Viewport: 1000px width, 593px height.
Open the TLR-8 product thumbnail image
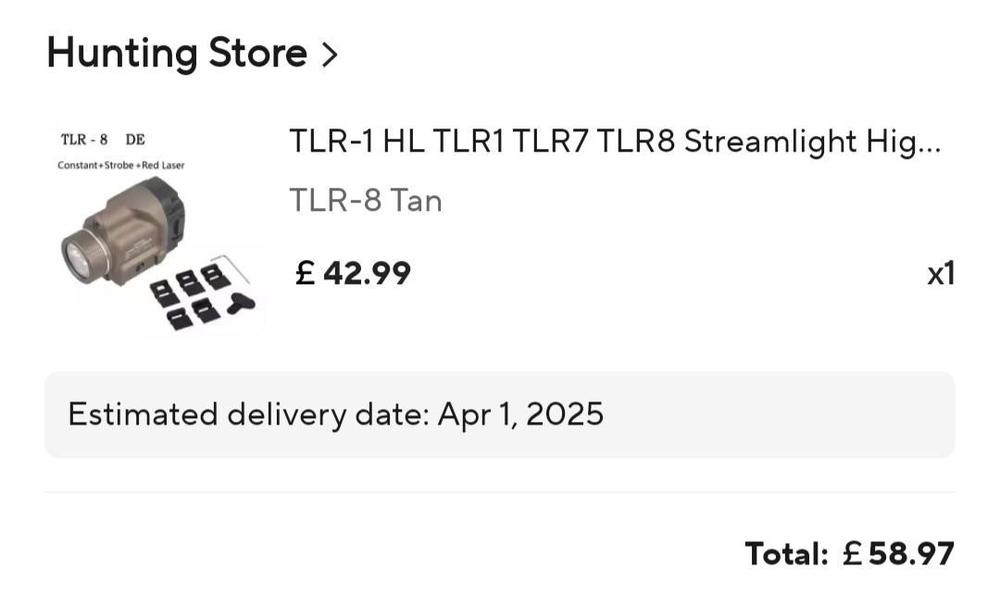(x=158, y=232)
